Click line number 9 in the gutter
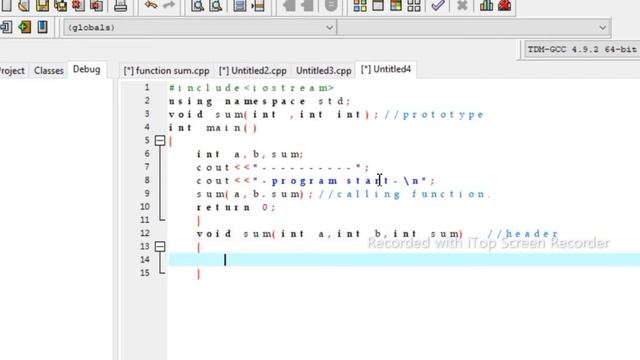The width and height of the screenshot is (640, 360). 147,193
